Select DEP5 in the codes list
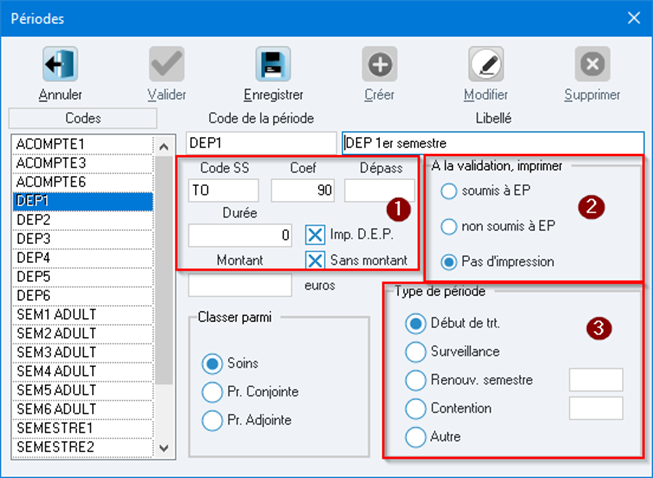Image resolution: width=653 pixels, height=478 pixels. tap(83, 277)
